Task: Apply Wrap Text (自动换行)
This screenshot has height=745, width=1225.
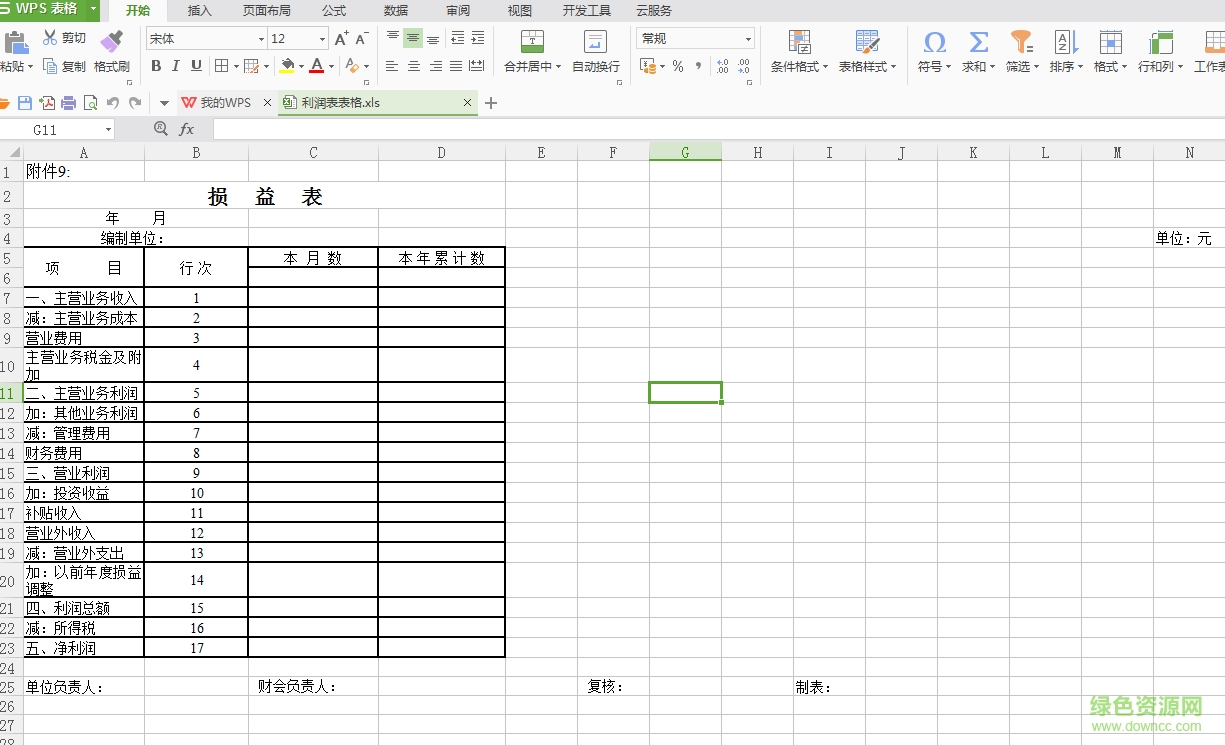Action: click(594, 52)
